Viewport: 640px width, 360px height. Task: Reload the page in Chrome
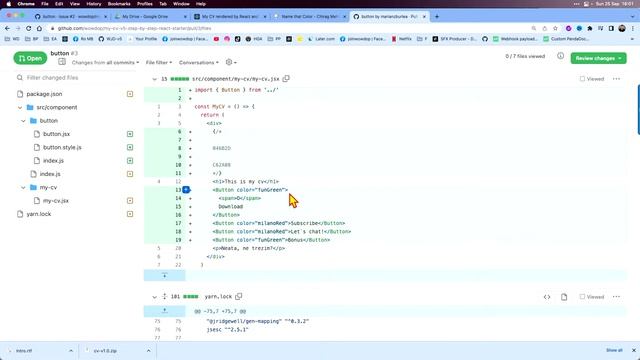pyautogui.click(x=29, y=28)
